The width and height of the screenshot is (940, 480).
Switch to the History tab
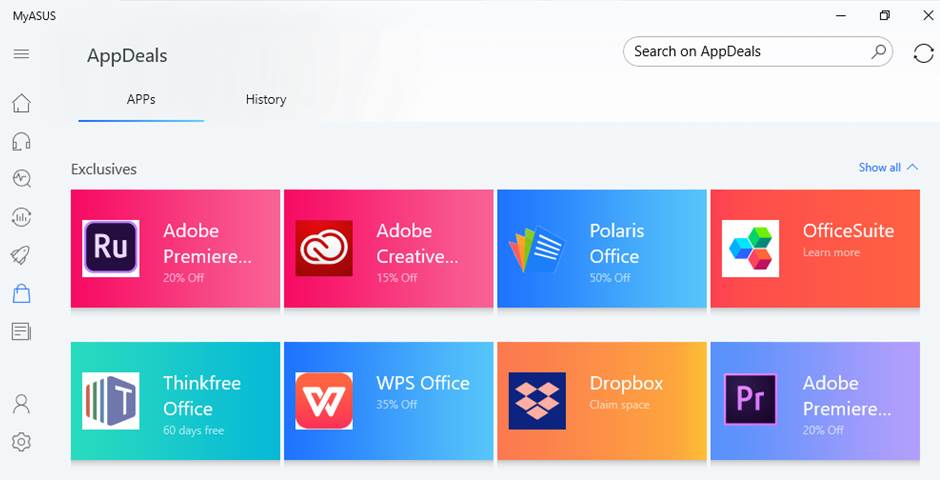coord(266,99)
